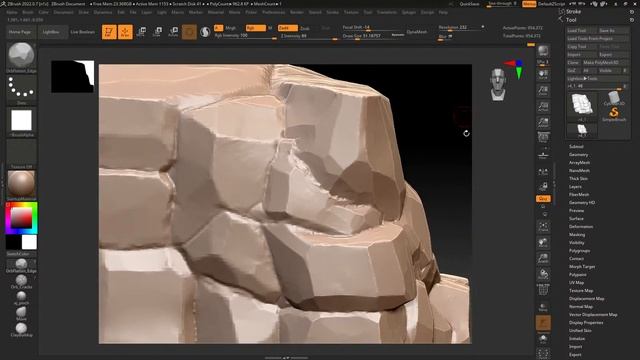This screenshot has width=640, height=360.
Task: Expand the Subtool section
Action: [576, 147]
